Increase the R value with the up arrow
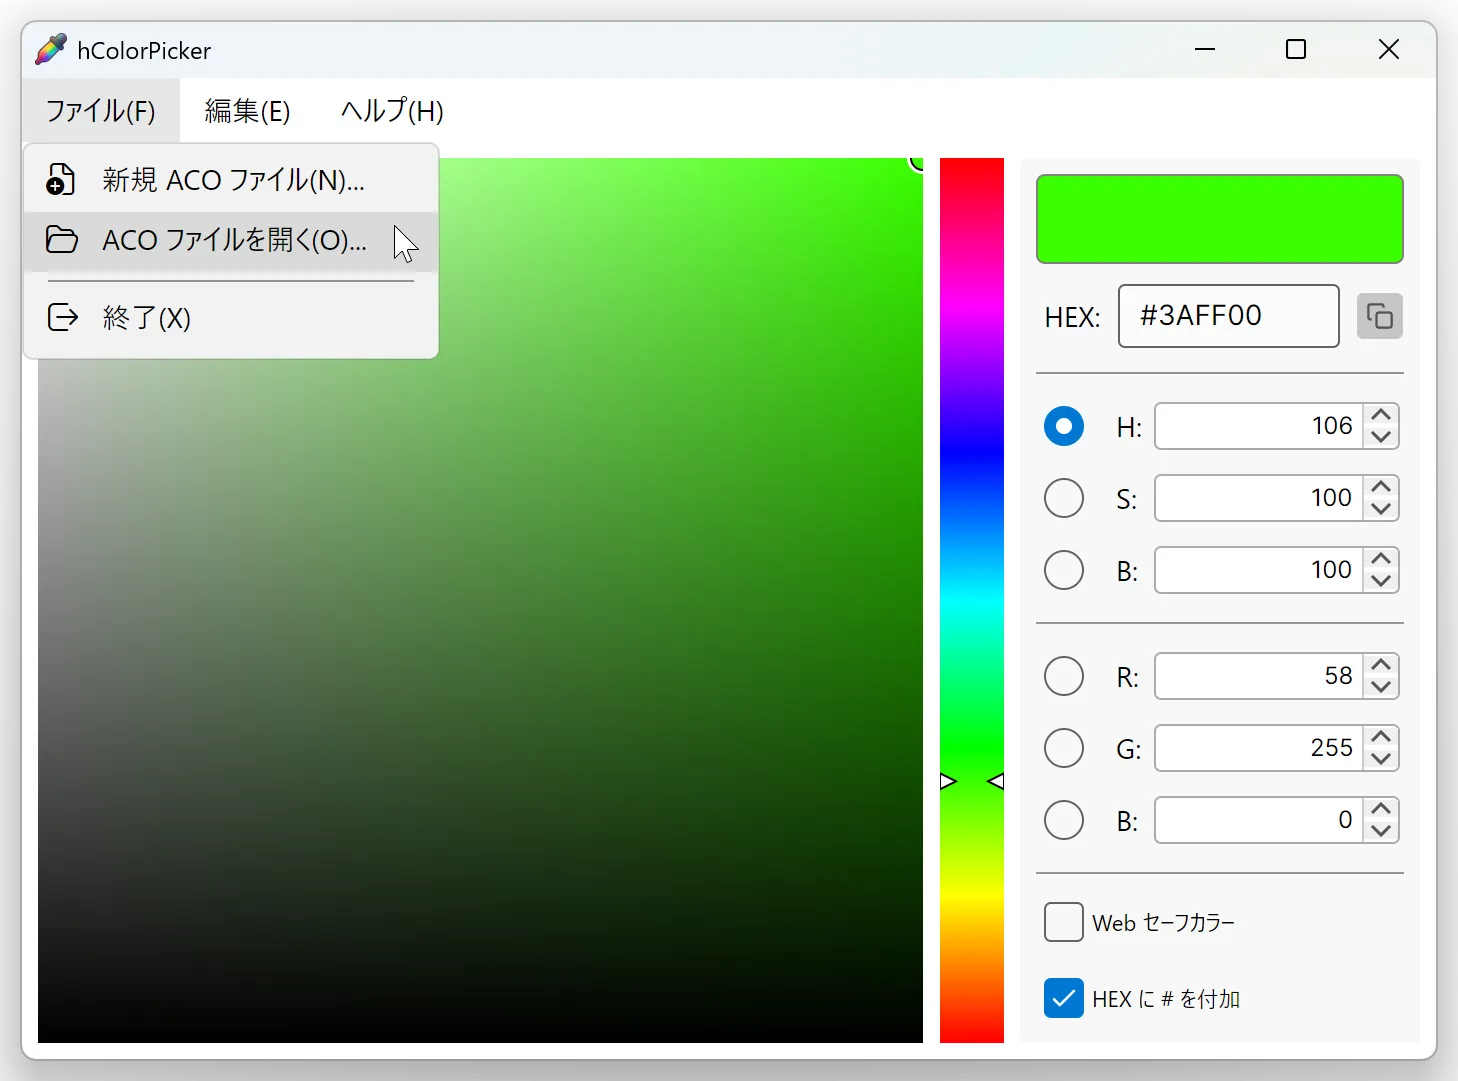The height and width of the screenshot is (1081, 1458). click(1381, 665)
